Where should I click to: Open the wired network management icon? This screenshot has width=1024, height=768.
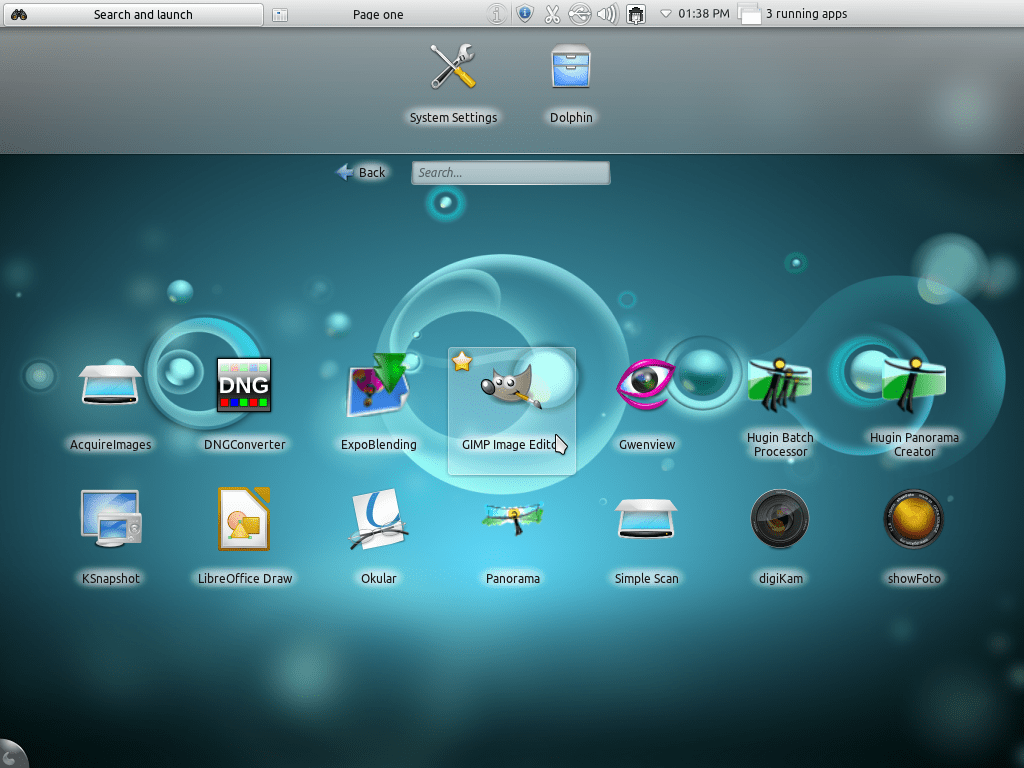tap(636, 14)
